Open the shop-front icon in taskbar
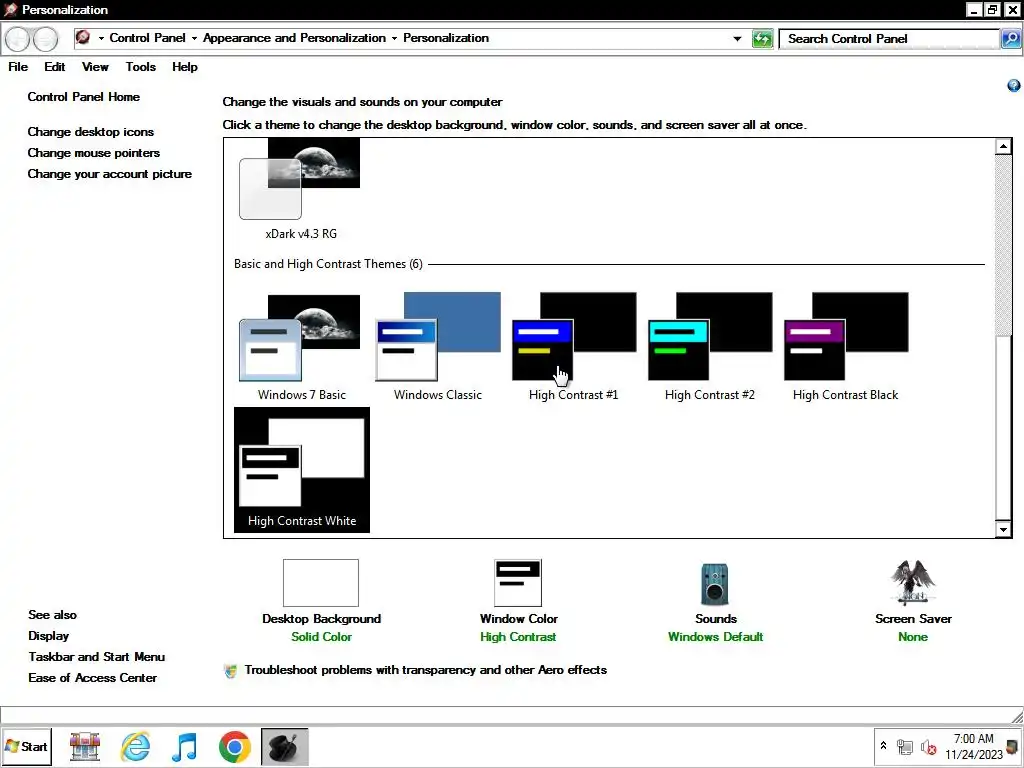The height and width of the screenshot is (768, 1024). point(85,746)
